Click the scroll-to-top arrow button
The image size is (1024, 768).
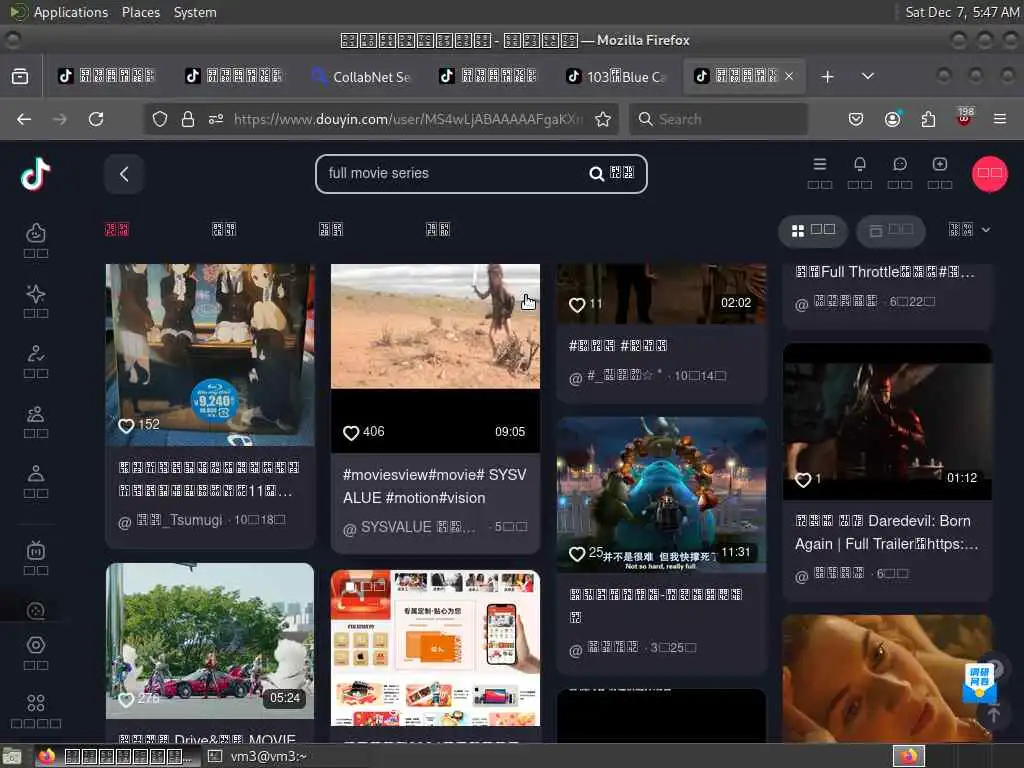pyautogui.click(x=993, y=714)
